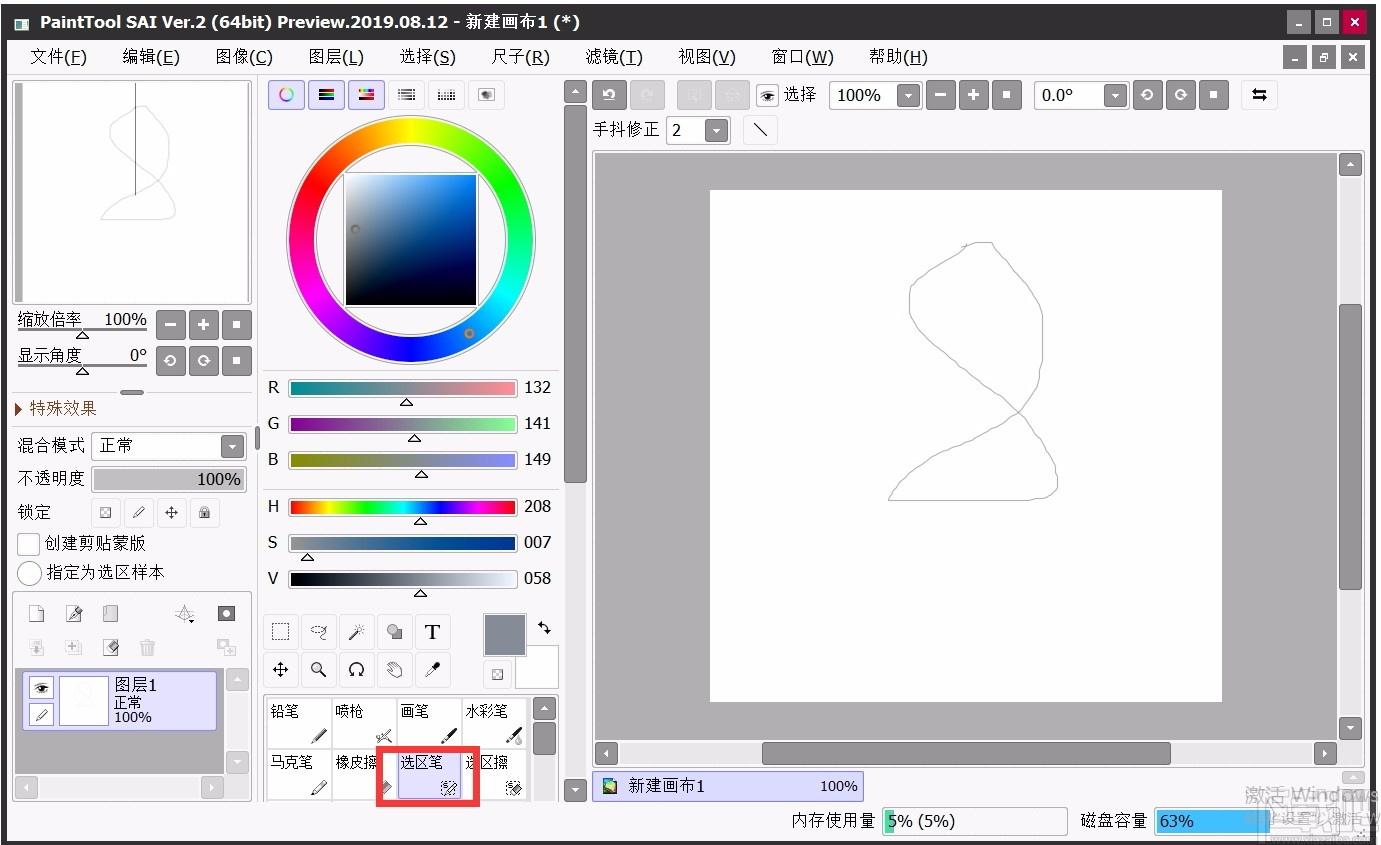Pick the hand pan tool
This screenshot has width=1381, height=845.
click(394, 670)
